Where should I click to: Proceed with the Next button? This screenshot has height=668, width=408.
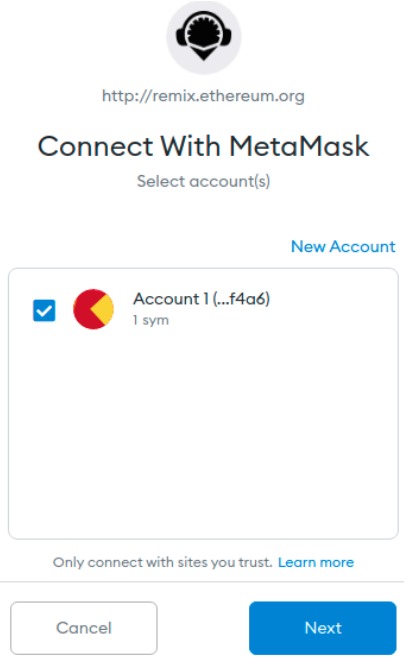[323, 628]
